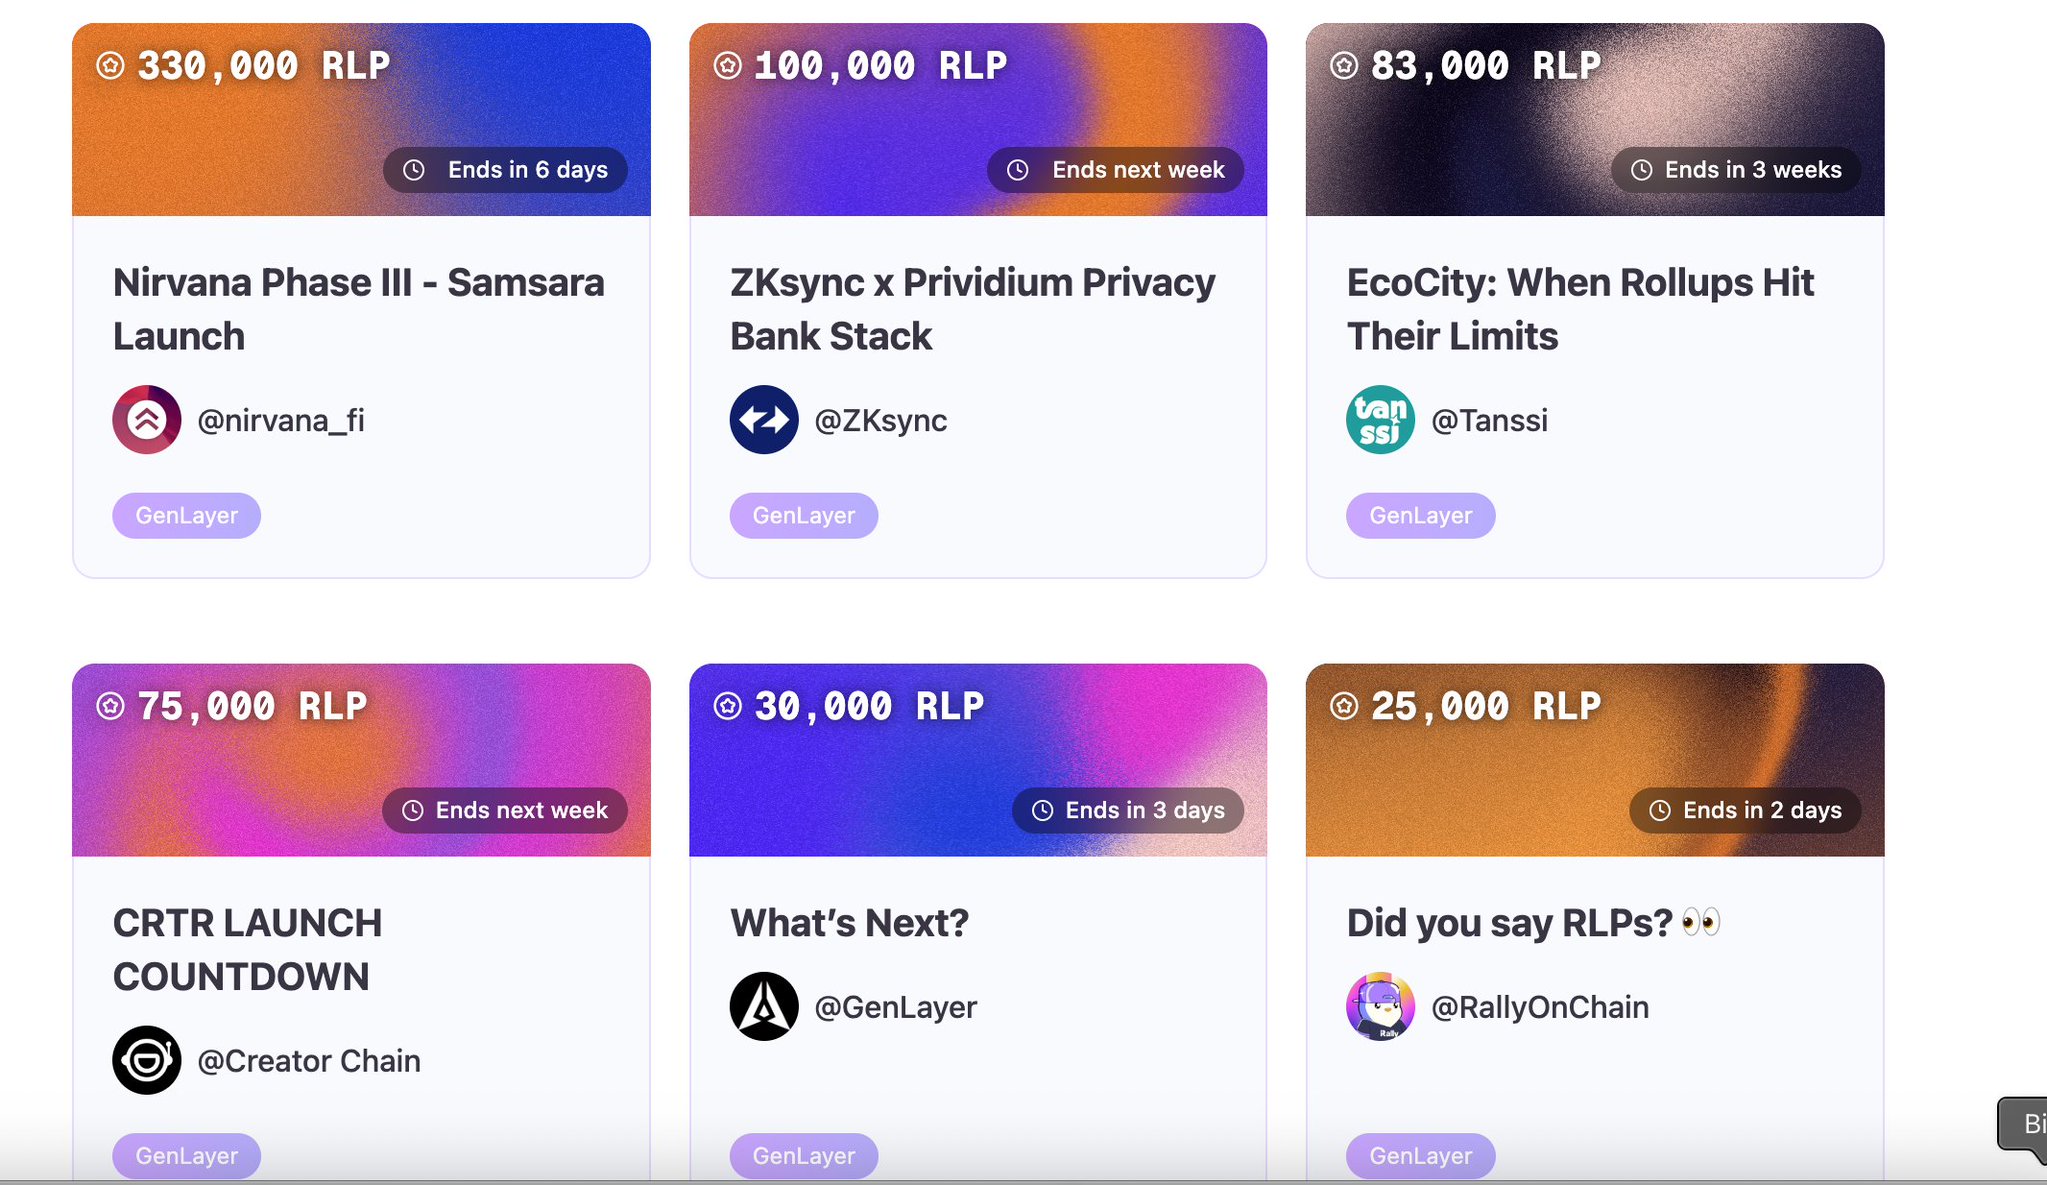The image size is (2047, 1185).
Task: Click the GenLayer triangle logo avatar
Action: tap(764, 1006)
